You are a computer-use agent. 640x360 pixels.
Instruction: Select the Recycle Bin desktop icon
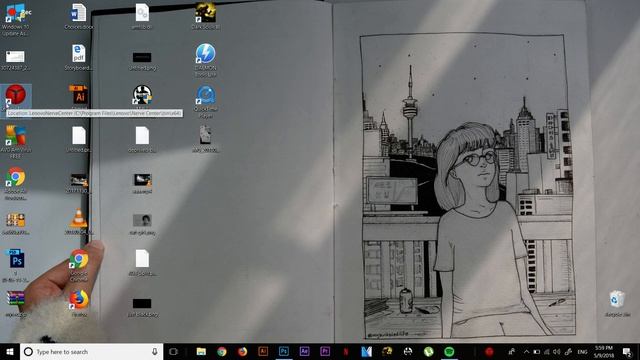[x=617, y=304]
